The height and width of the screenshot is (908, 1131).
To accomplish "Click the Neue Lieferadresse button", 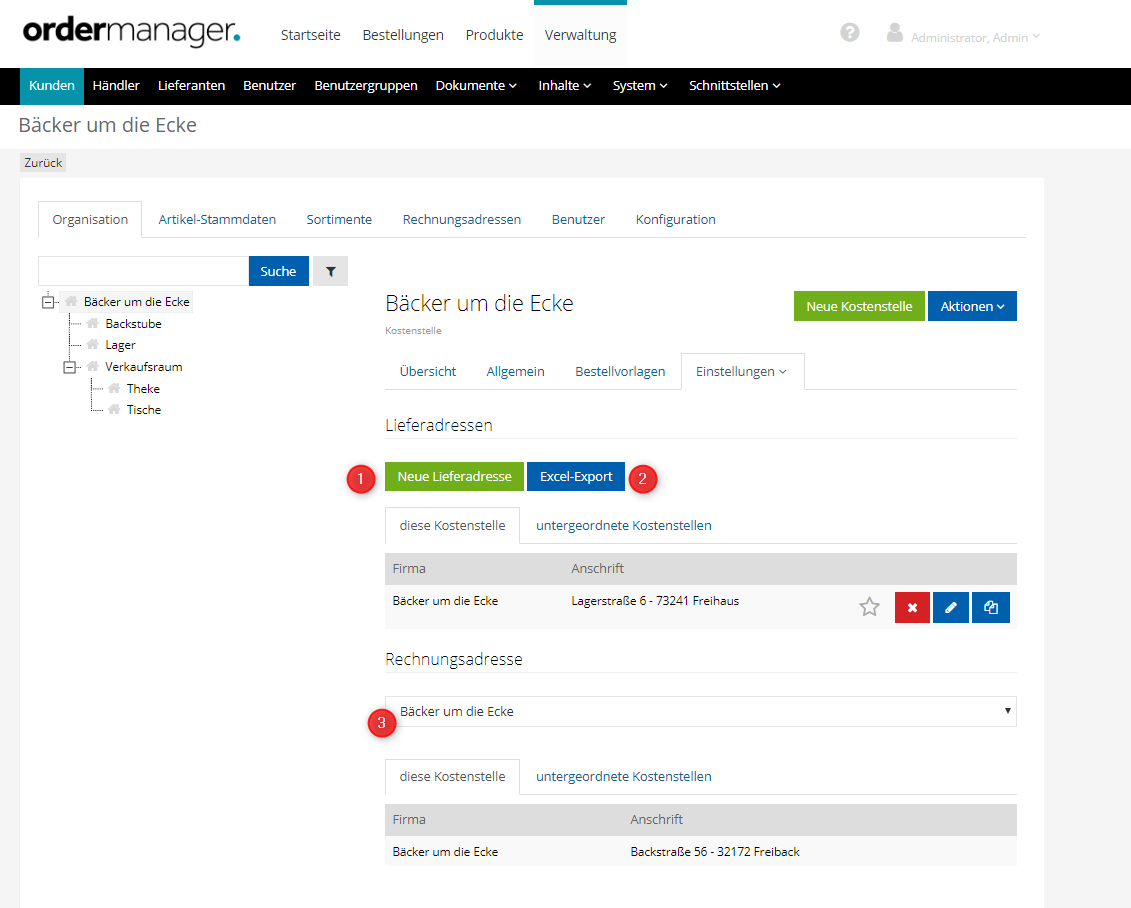I will point(454,476).
